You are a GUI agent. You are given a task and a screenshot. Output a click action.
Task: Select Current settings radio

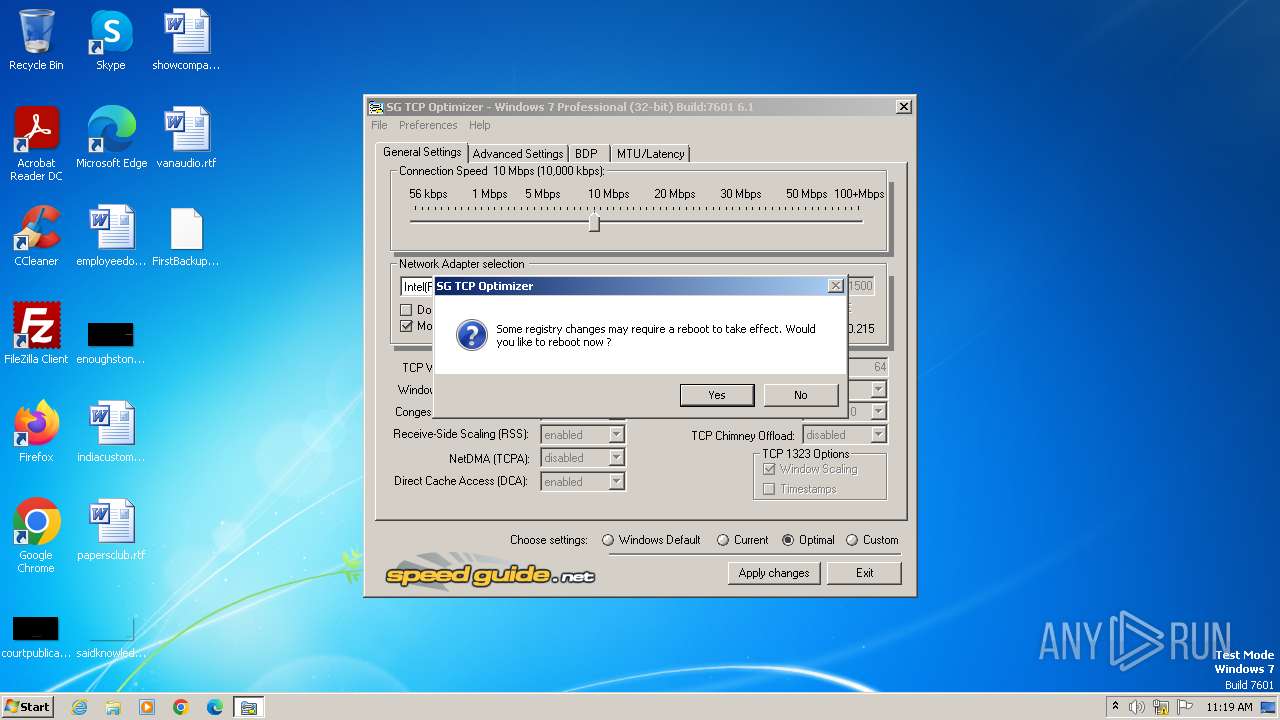[x=743, y=540]
